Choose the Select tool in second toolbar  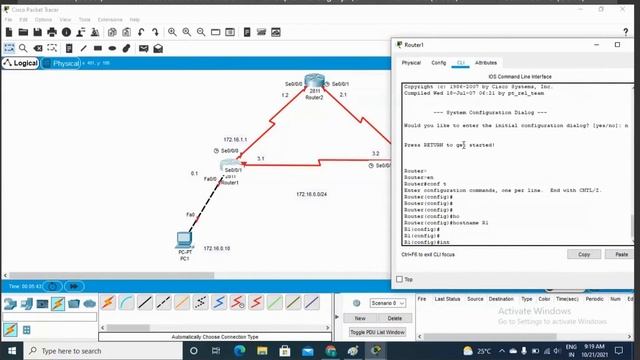click(x=9, y=48)
